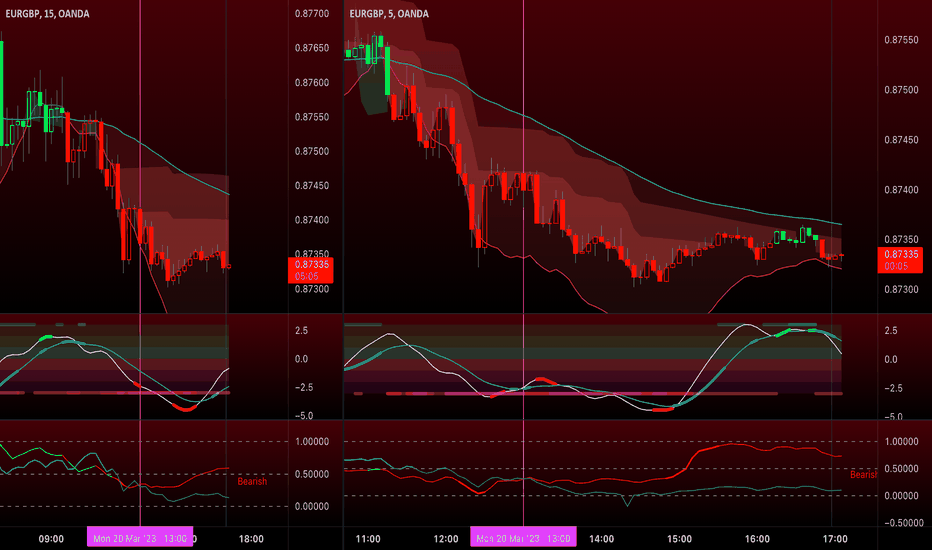This screenshot has width=932, height=550.
Task: Click the EURGBP, 15, OANDA chart title
Action: click(48, 14)
